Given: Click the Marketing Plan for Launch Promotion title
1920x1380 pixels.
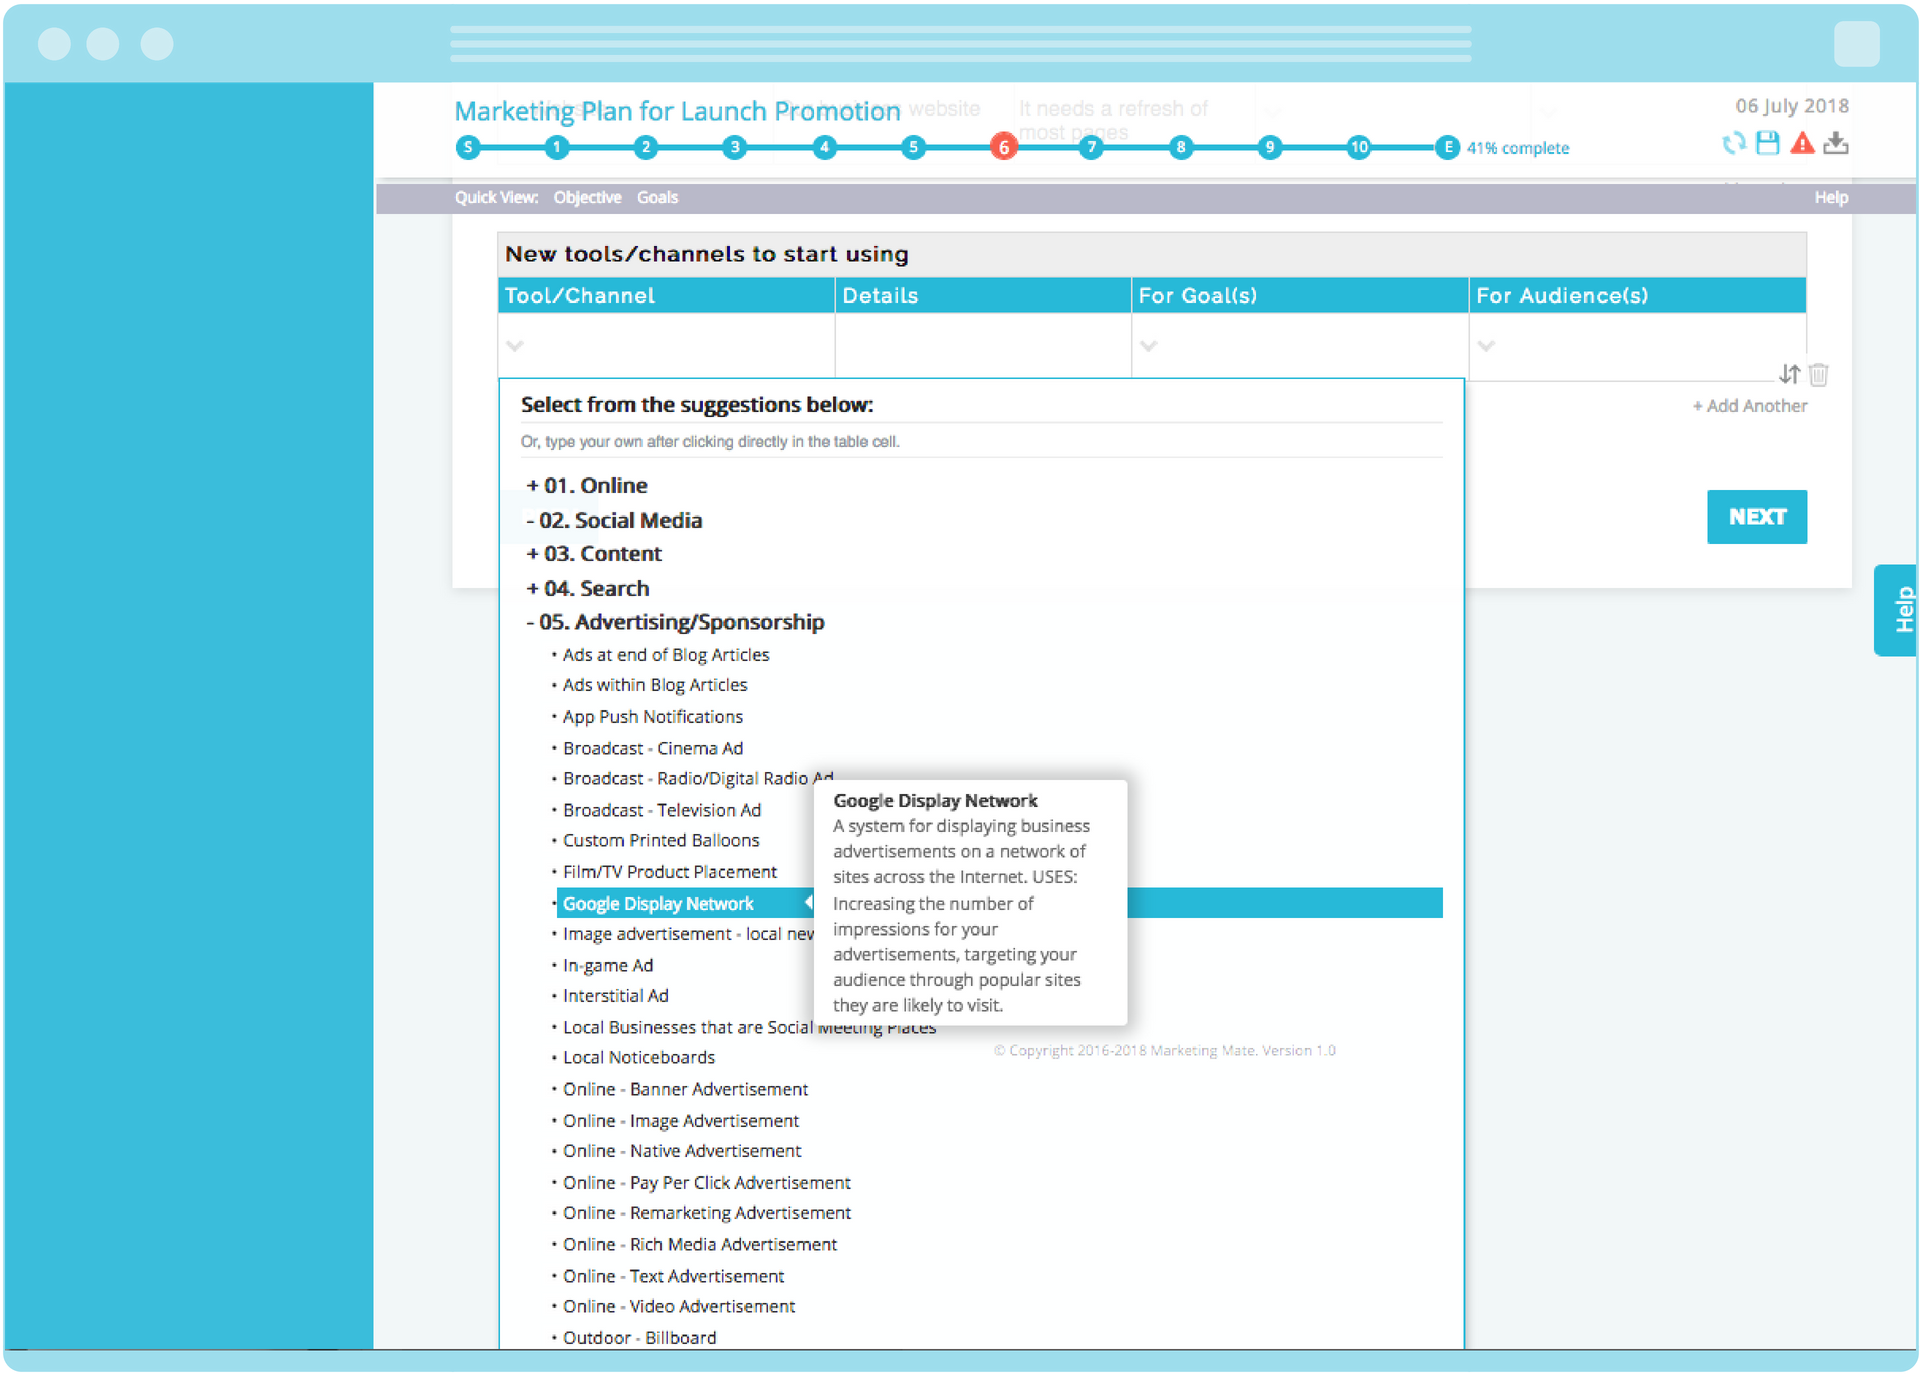Looking at the screenshot, I should tap(677, 111).
